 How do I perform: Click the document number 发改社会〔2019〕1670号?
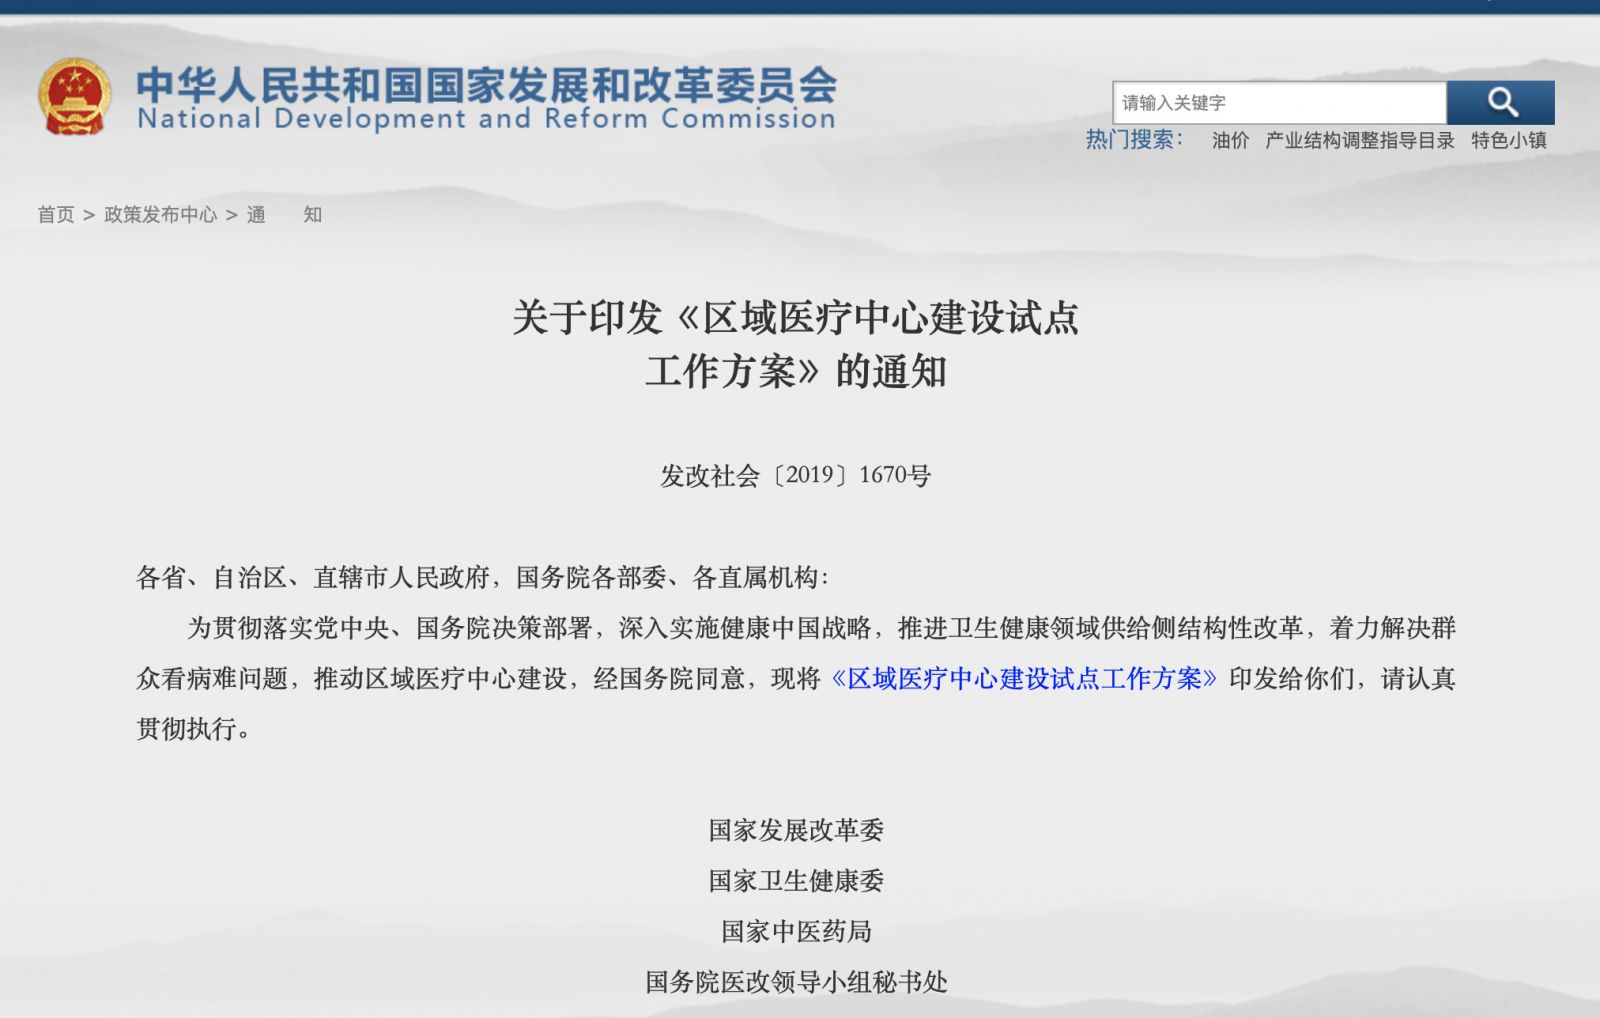coord(795,475)
